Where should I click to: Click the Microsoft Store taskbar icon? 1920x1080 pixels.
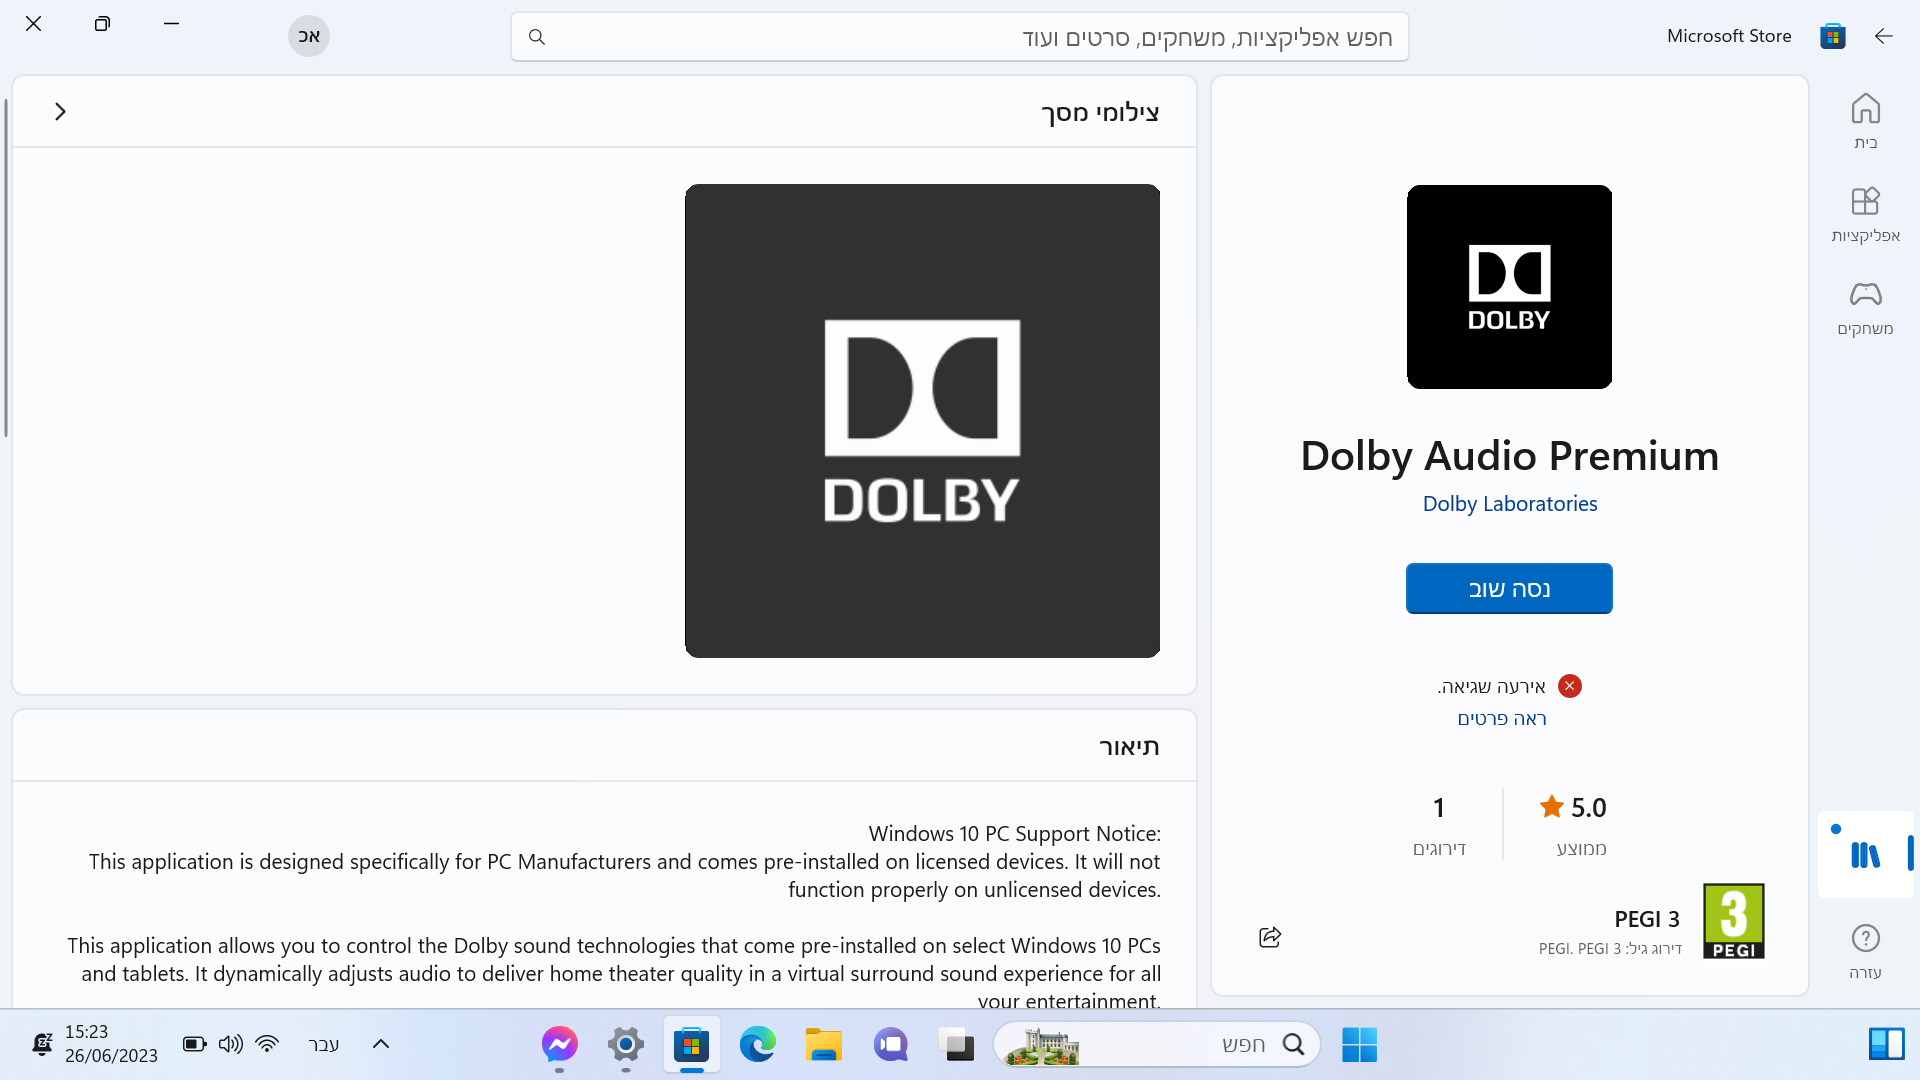point(692,1045)
